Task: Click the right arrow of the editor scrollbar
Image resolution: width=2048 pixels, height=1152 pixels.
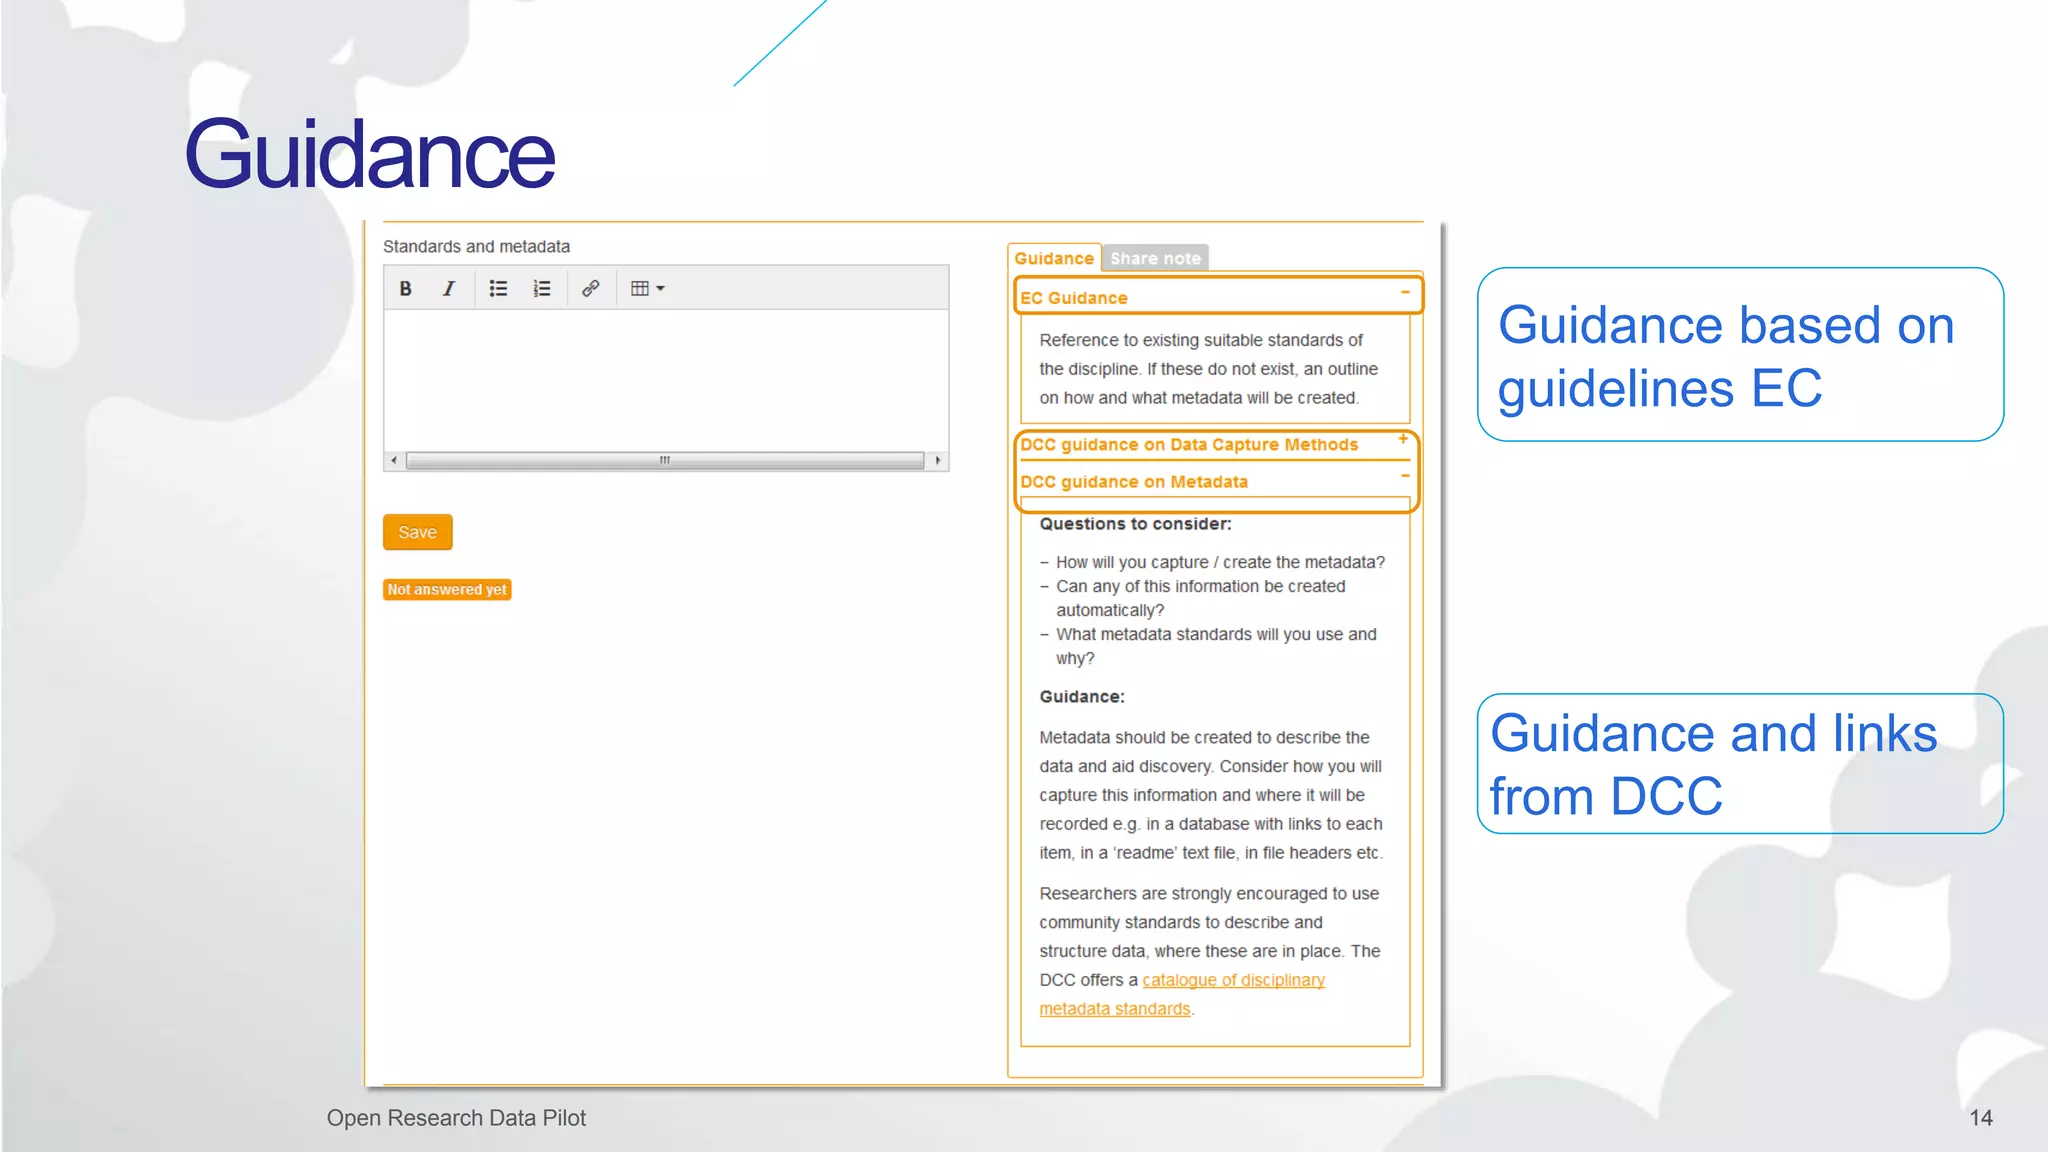Action: (x=938, y=461)
